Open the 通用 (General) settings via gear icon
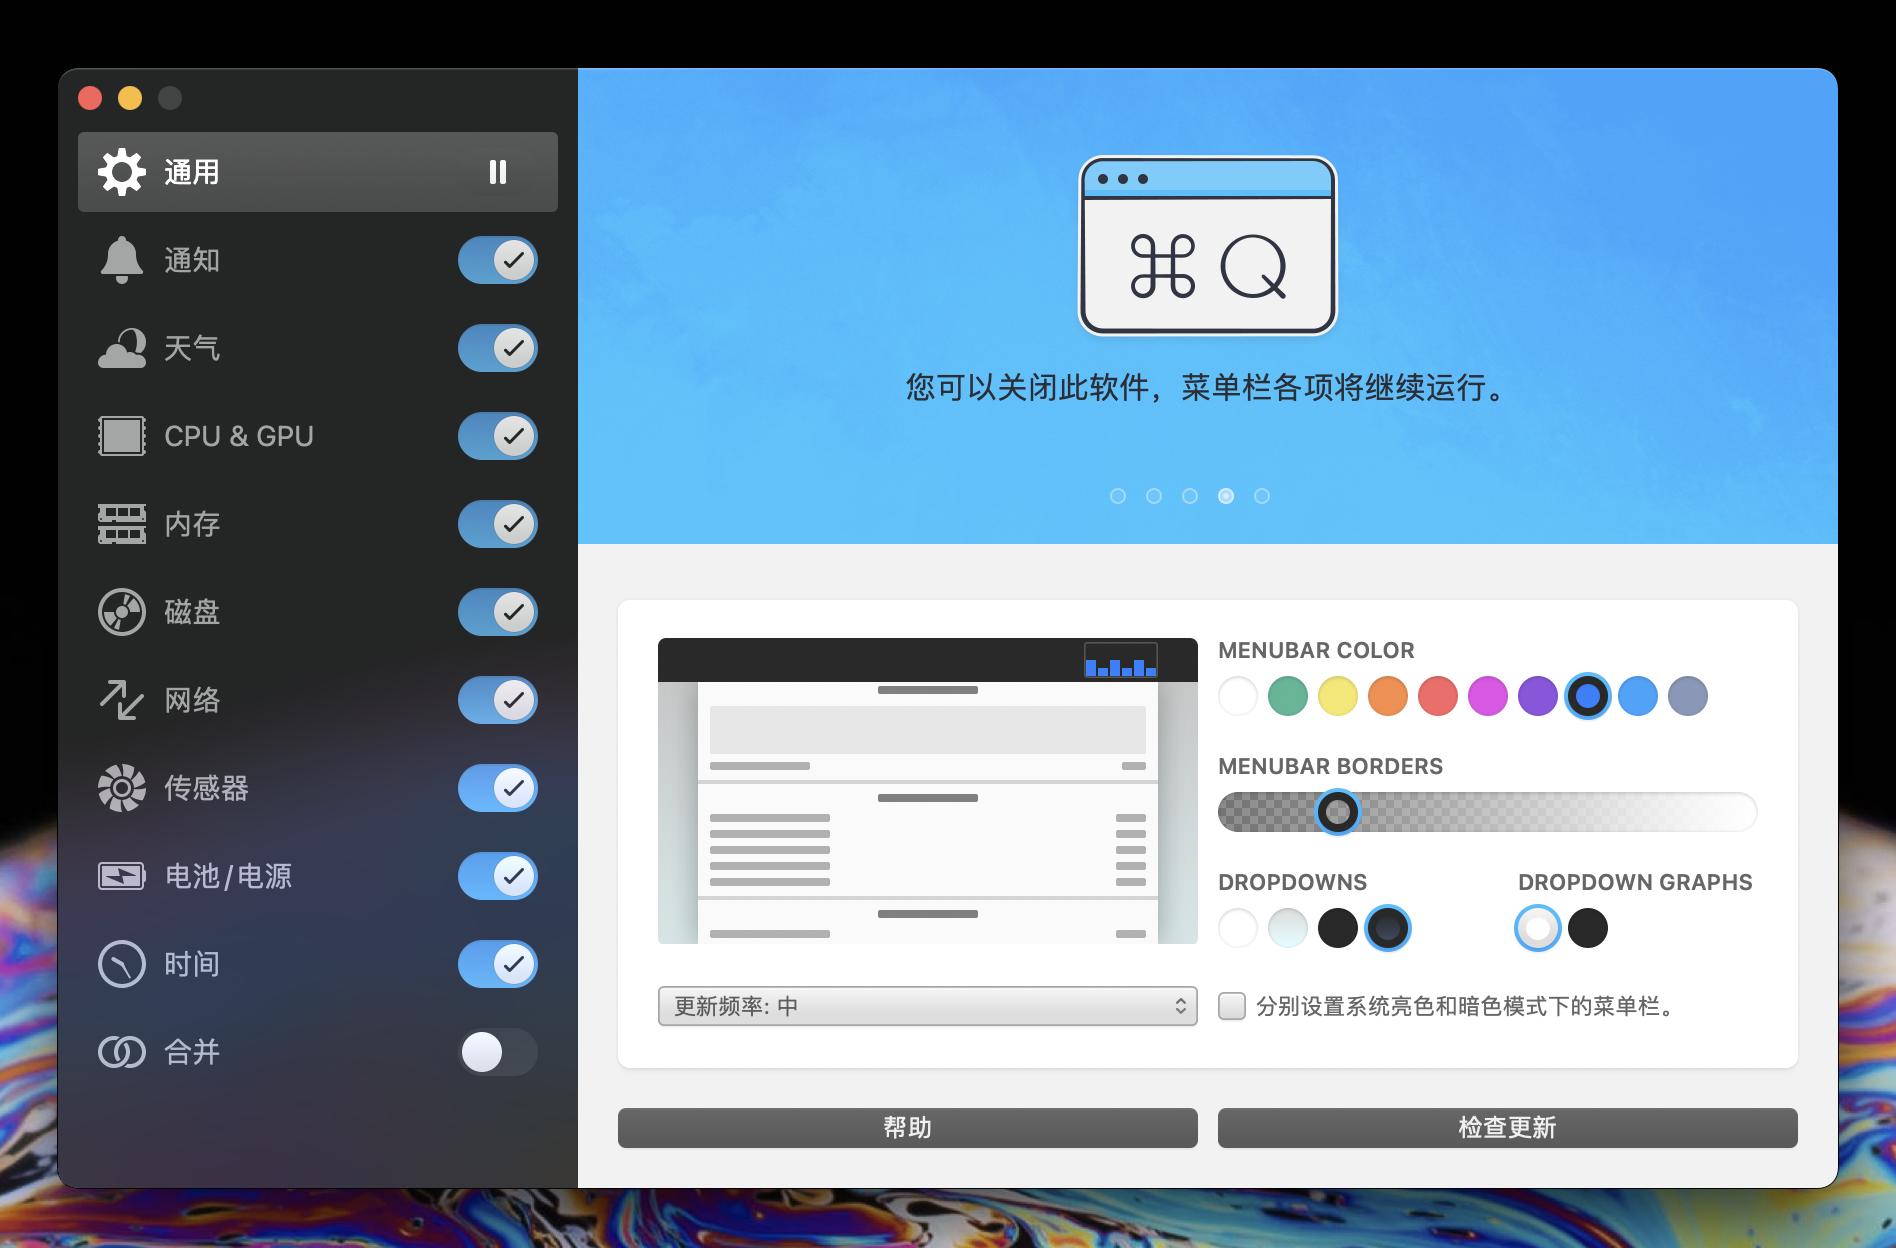 pyautogui.click(x=122, y=172)
